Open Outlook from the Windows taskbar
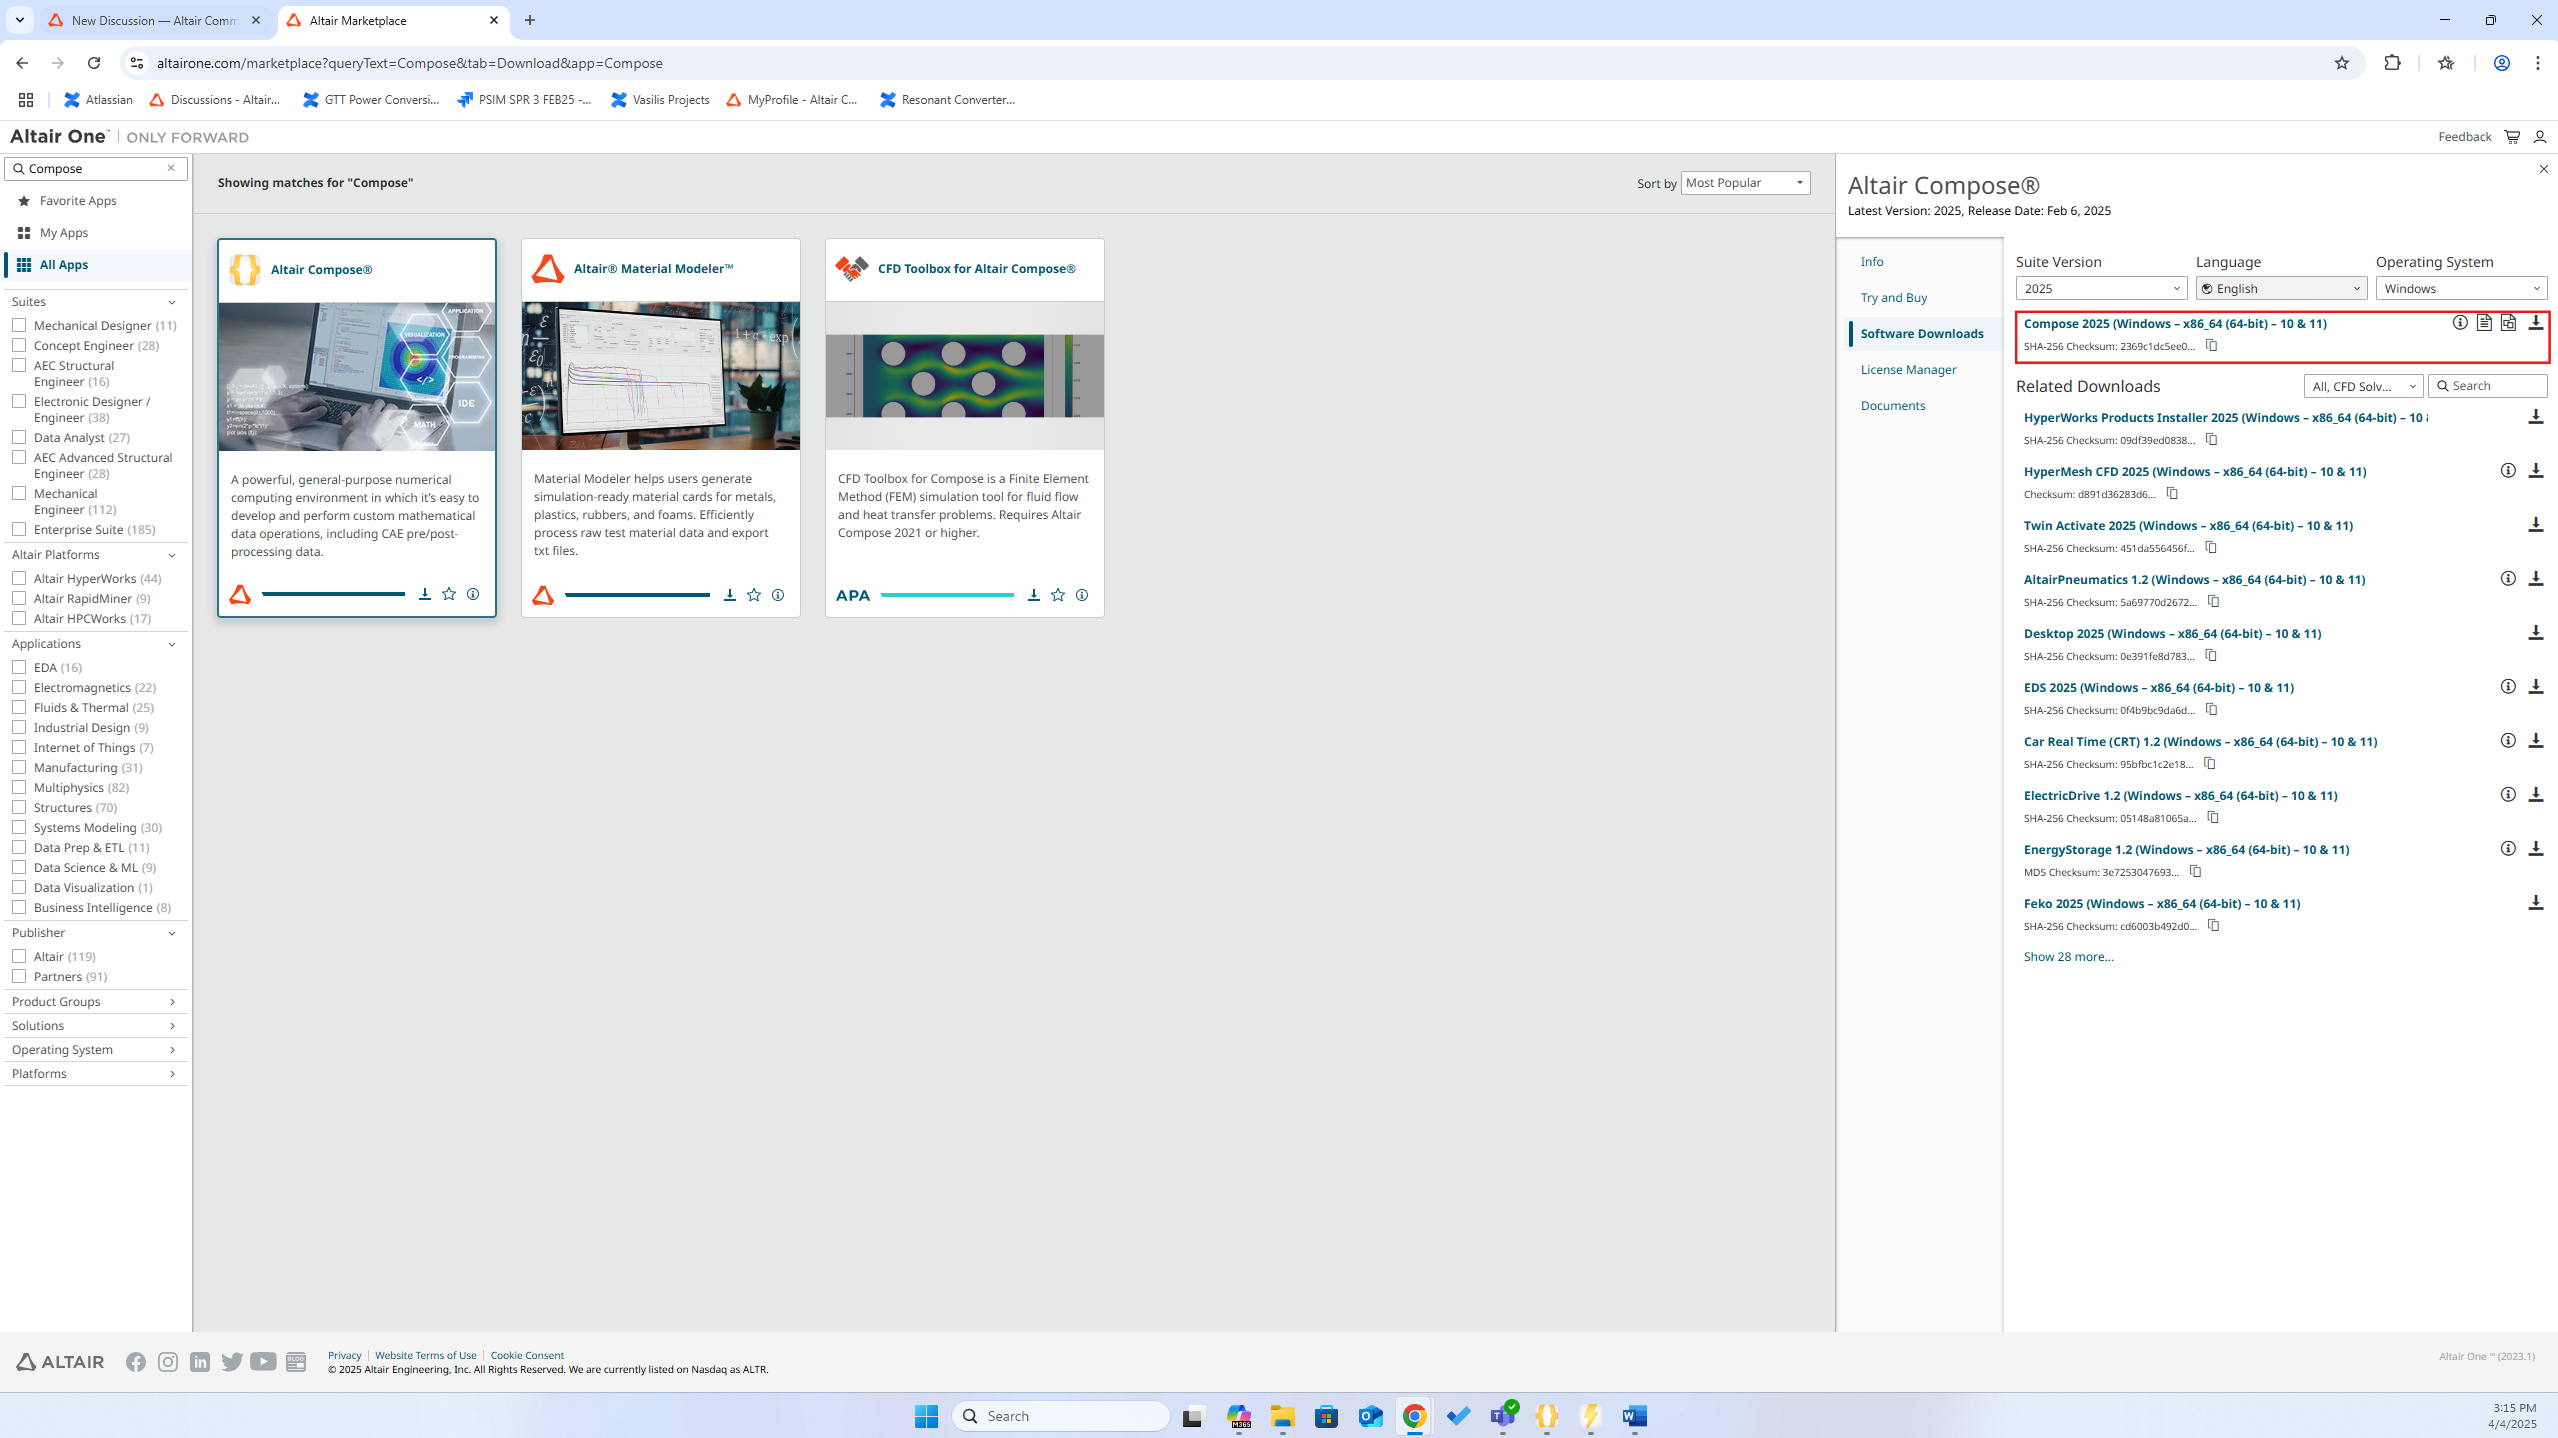Image resolution: width=2558 pixels, height=1438 pixels. 1370,1416
